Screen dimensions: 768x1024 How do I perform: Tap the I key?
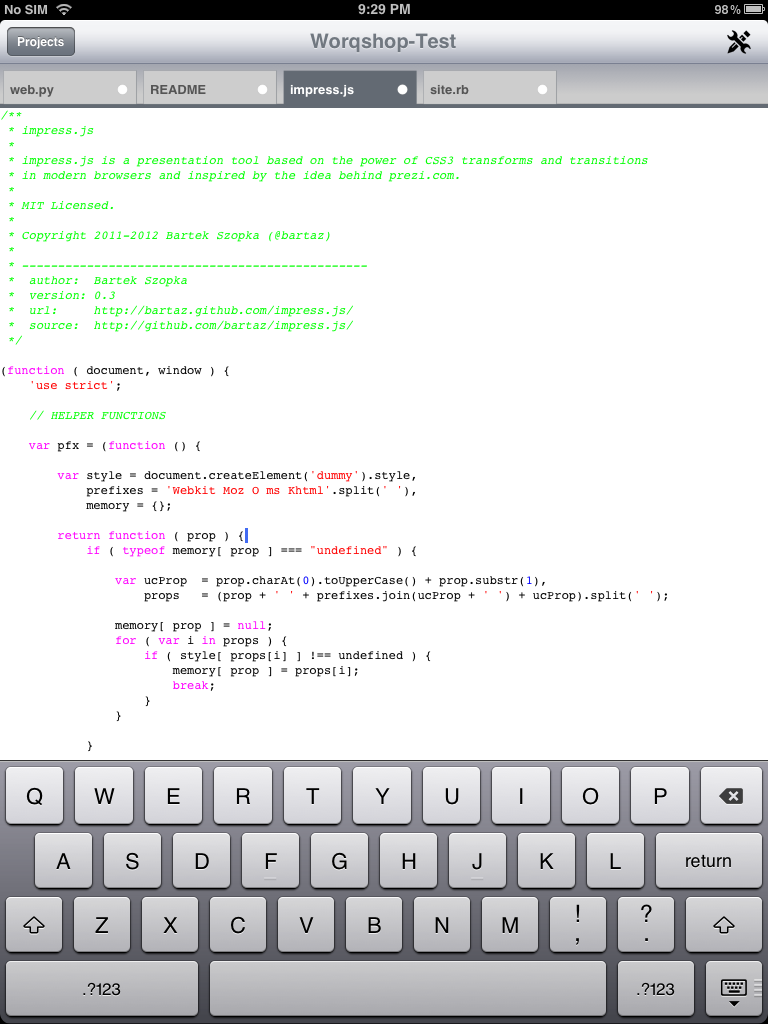521,795
